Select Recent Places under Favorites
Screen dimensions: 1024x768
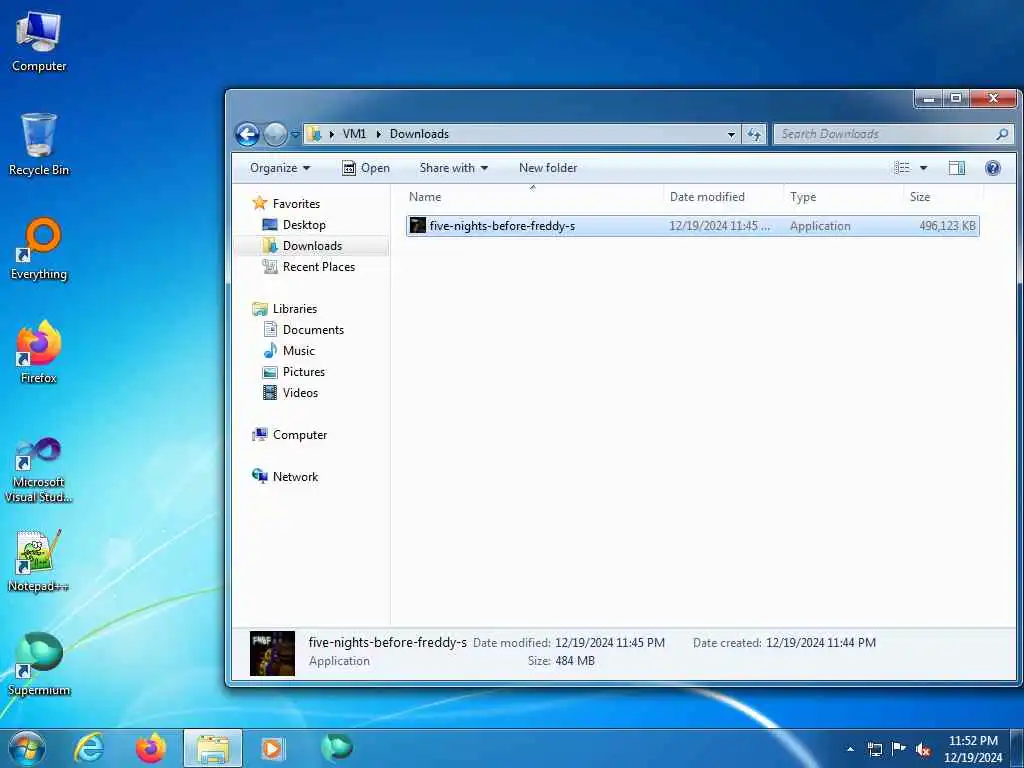(318, 266)
